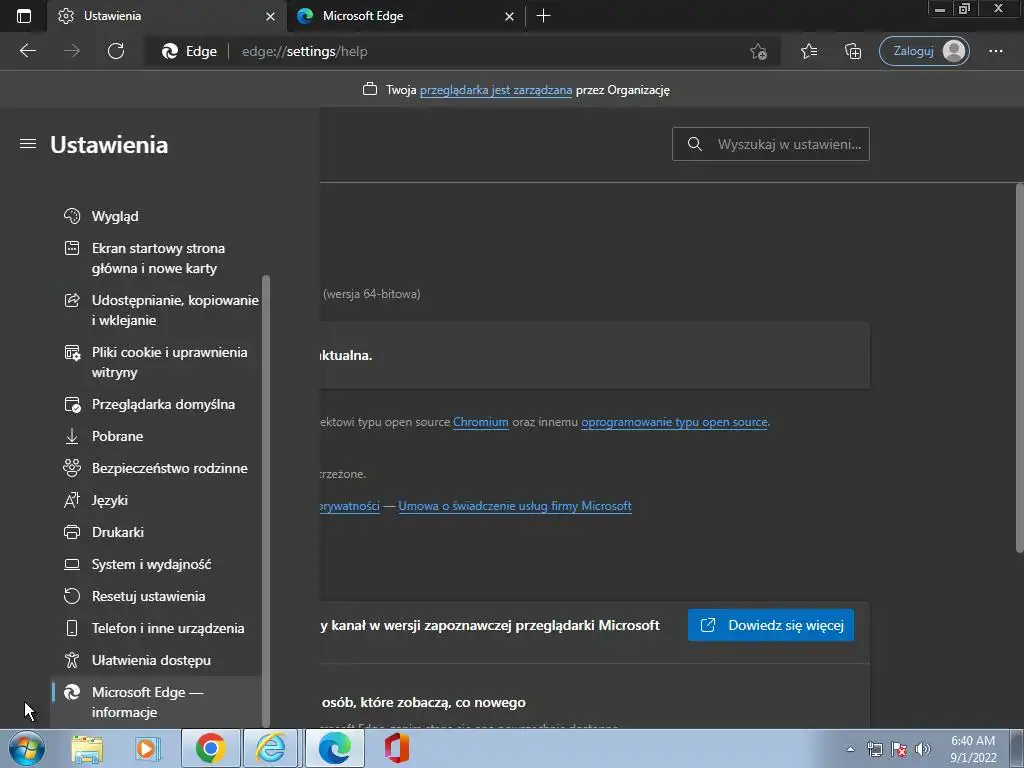
Task: Open the media player taskbar icon
Action: (148, 748)
